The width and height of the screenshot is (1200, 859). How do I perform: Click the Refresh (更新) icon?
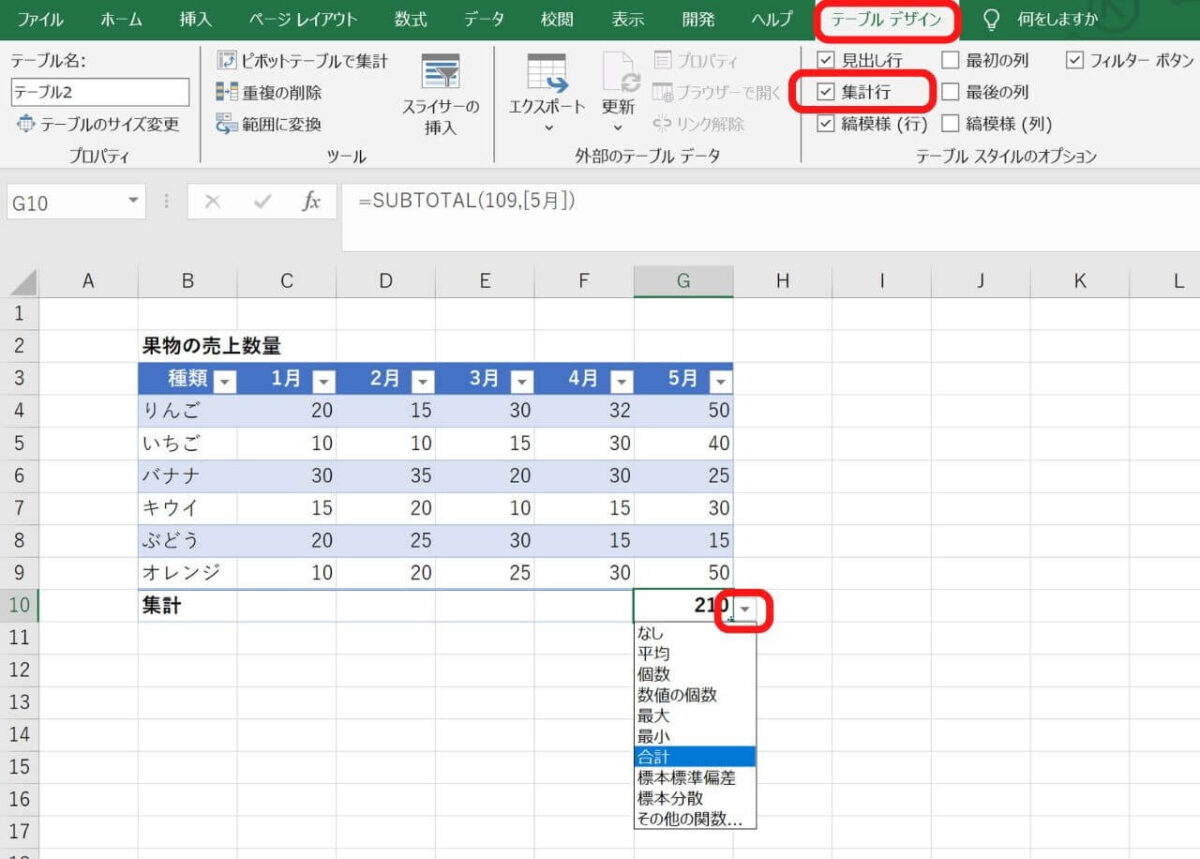pyautogui.click(x=620, y=74)
